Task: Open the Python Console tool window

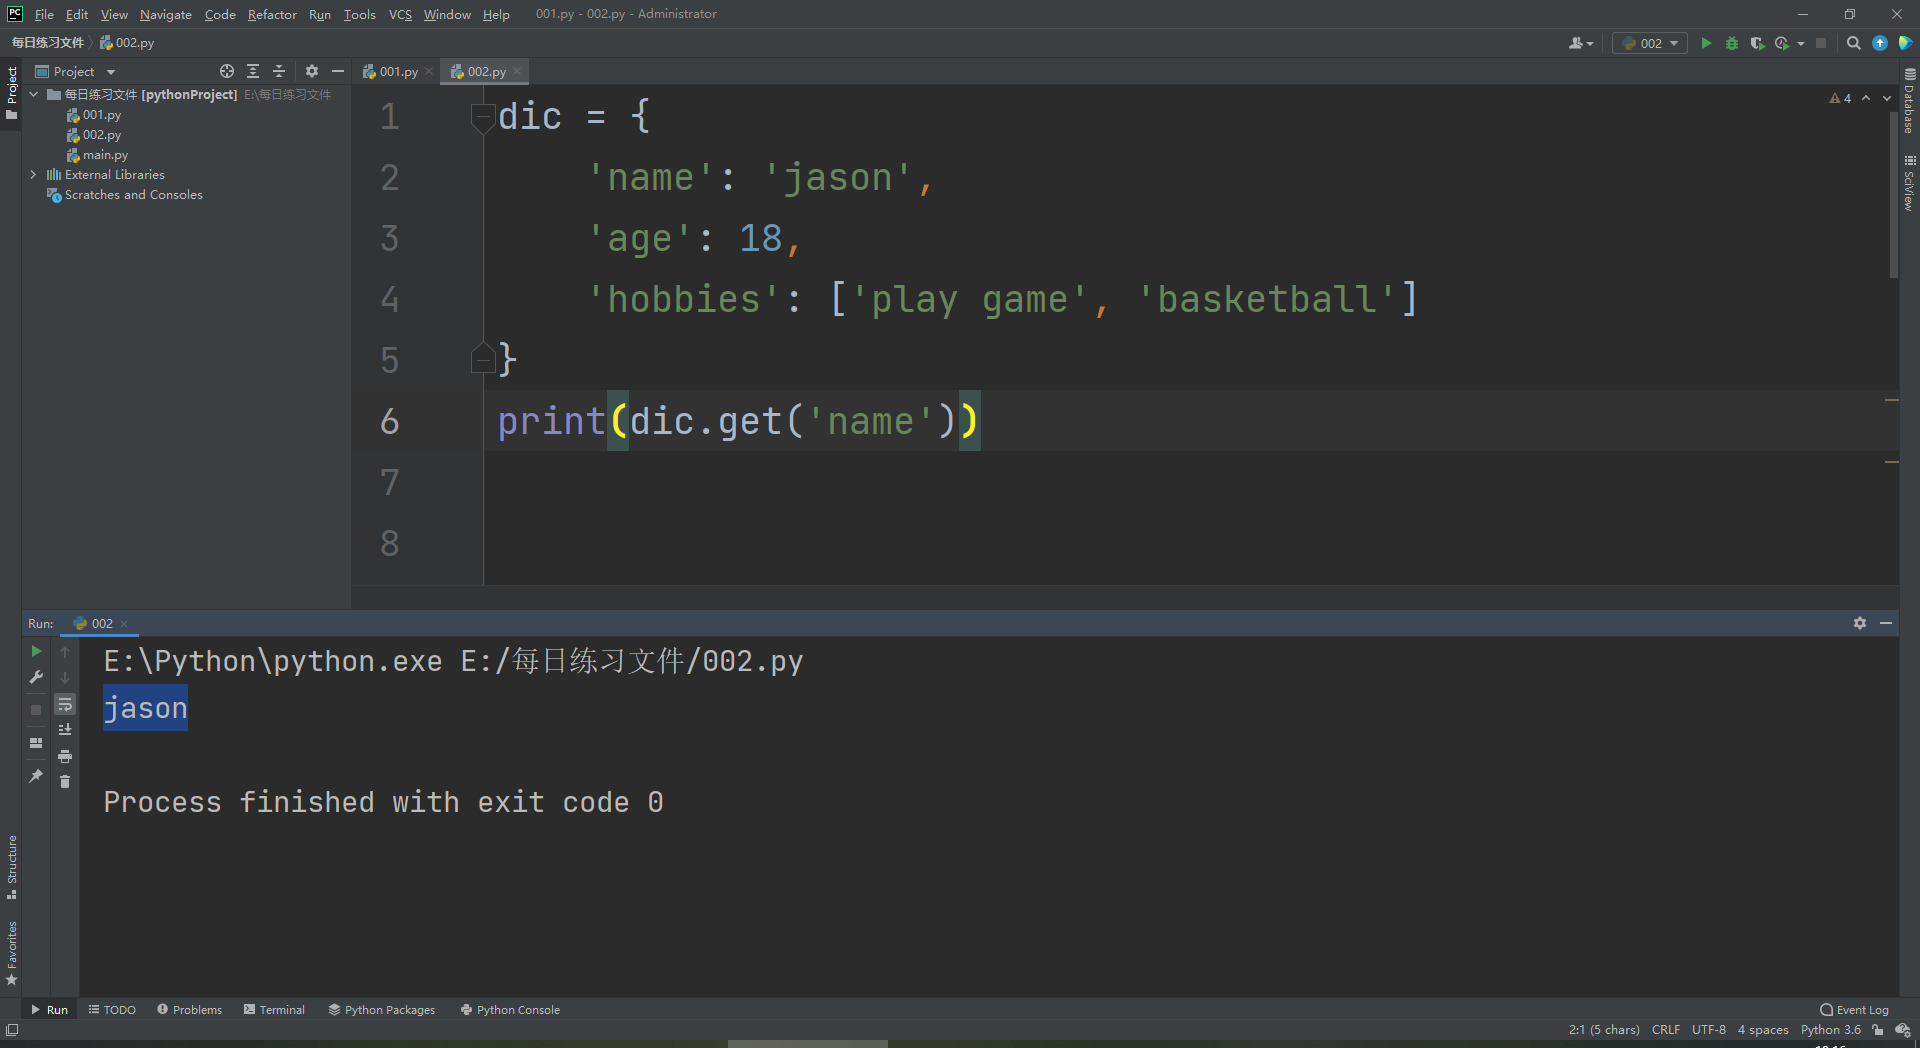Action: point(510,1010)
